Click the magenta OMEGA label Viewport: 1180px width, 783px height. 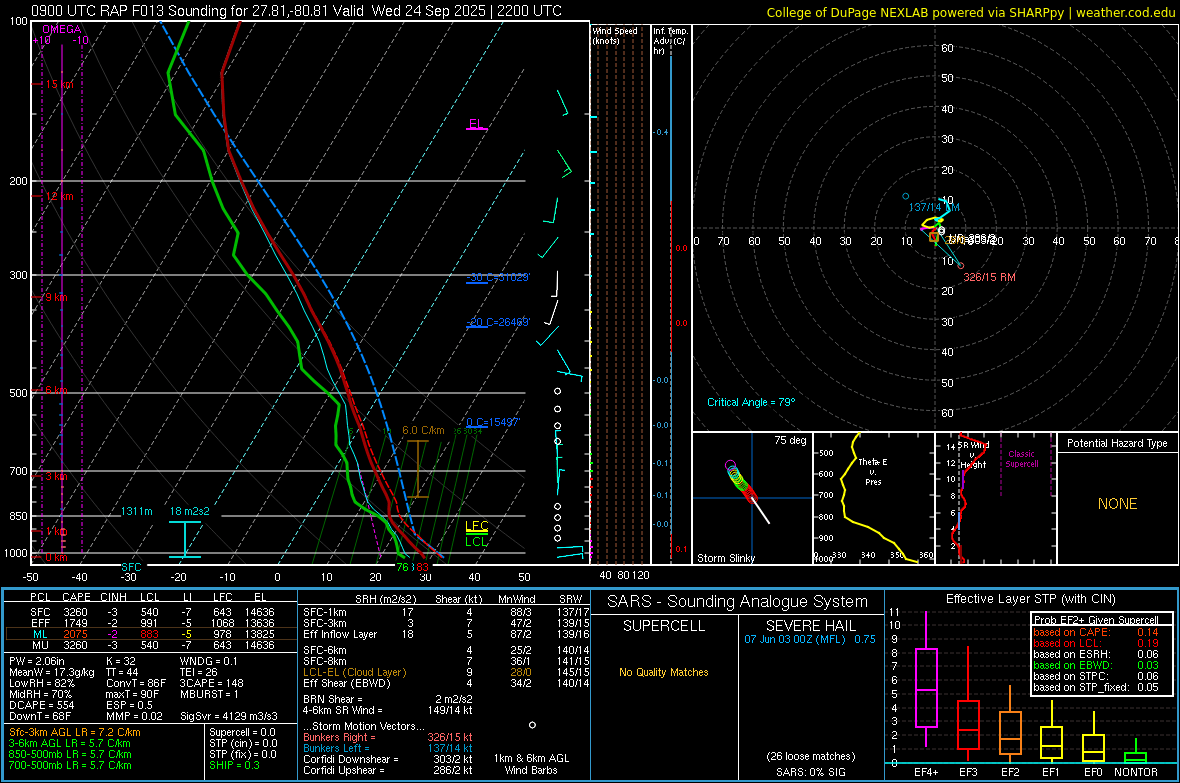click(62, 29)
